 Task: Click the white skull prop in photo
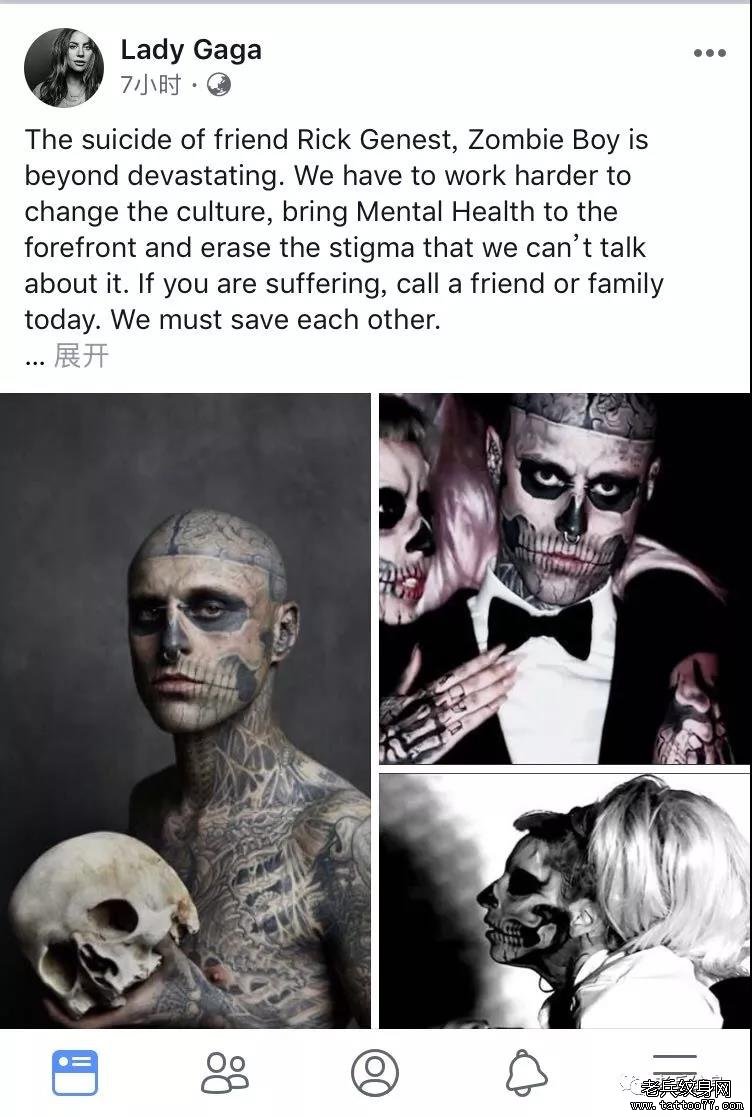(x=102, y=923)
